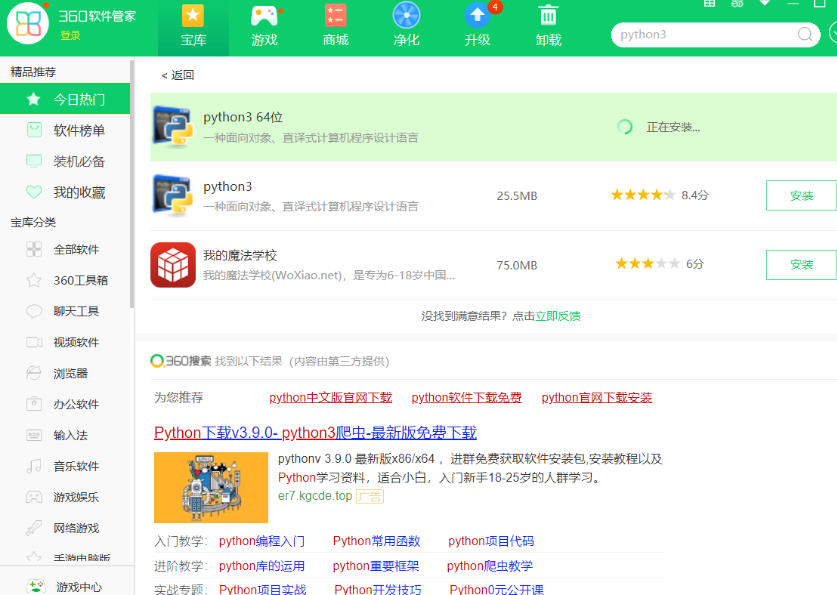Click the 安装 button for 我的魔法学校

(x=801, y=265)
